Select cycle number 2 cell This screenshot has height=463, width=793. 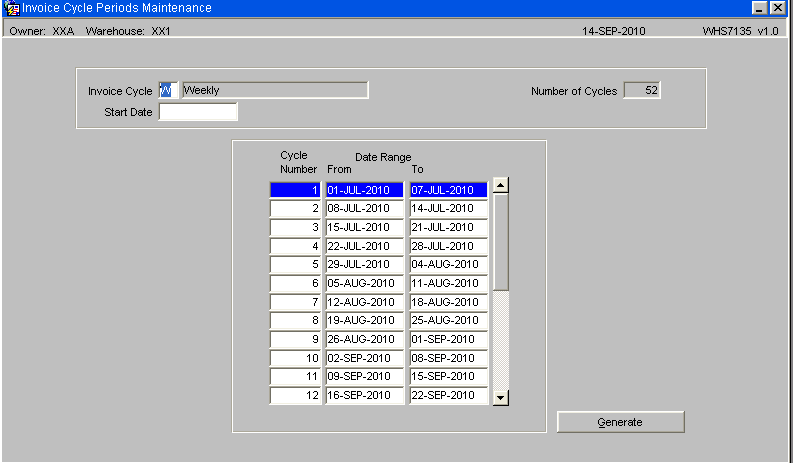pos(295,208)
